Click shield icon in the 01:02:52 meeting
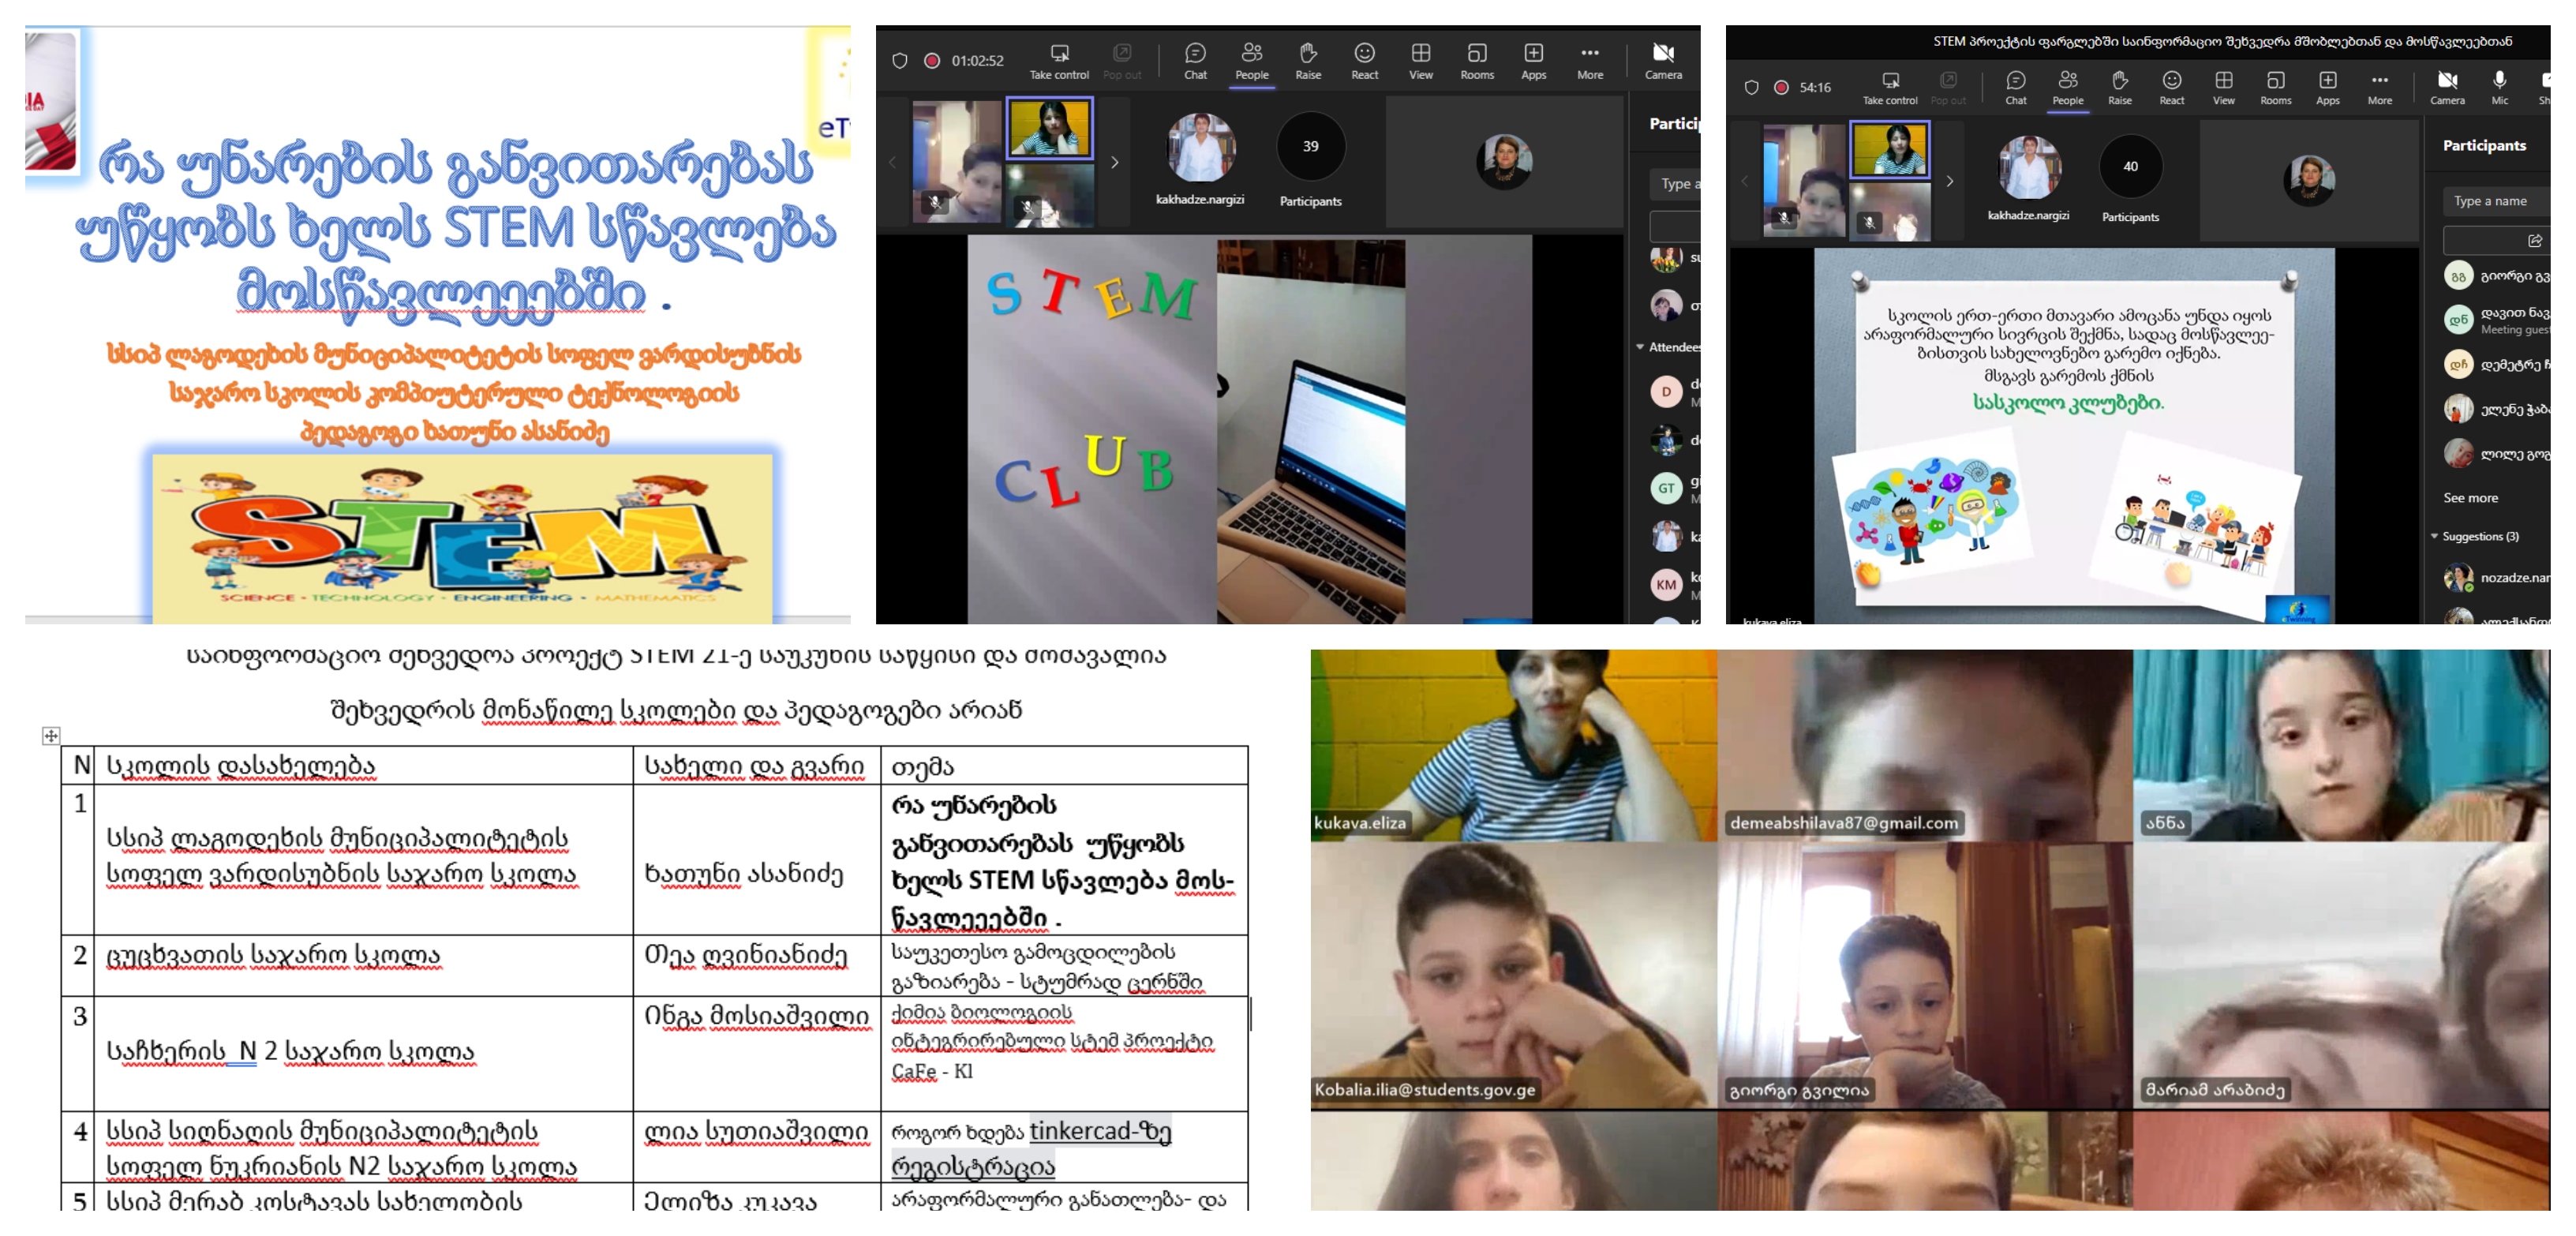Screen dimensions: 2576x1236 [899, 61]
